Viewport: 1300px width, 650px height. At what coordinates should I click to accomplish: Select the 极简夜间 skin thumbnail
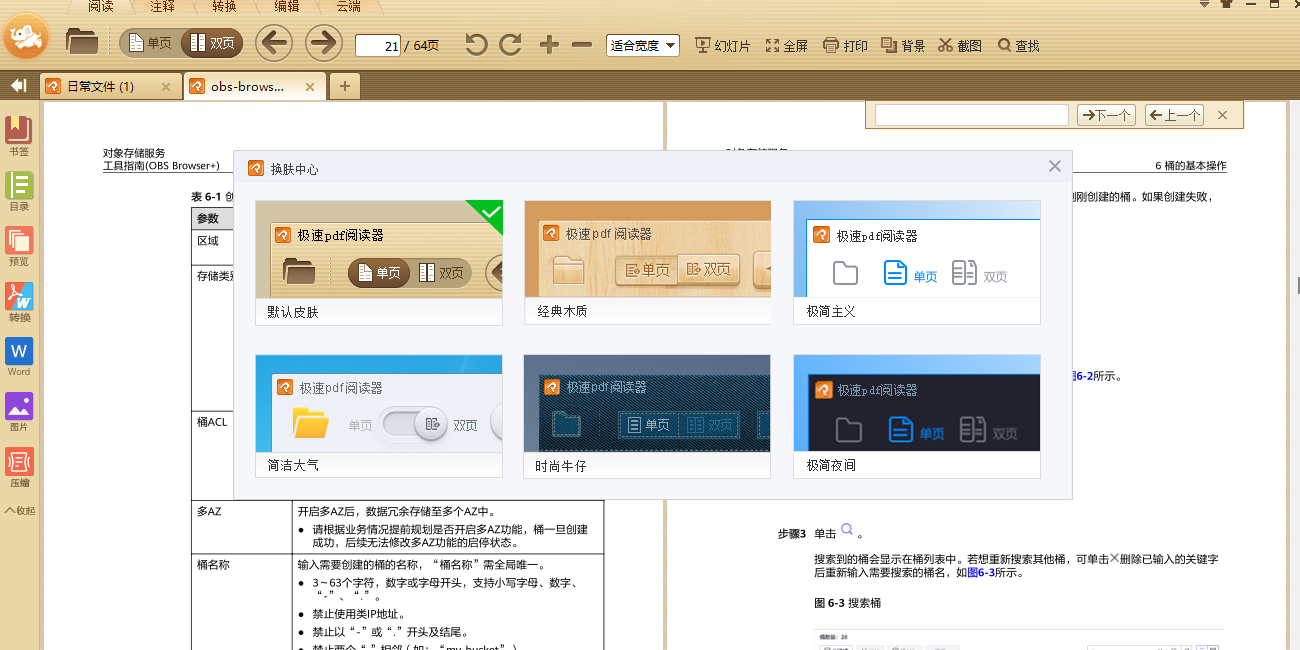click(x=917, y=416)
